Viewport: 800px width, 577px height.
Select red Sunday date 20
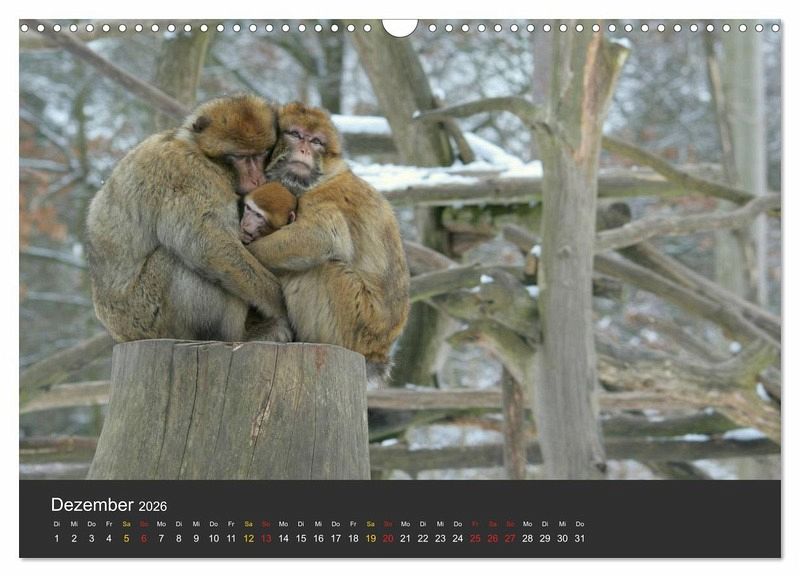tap(388, 538)
